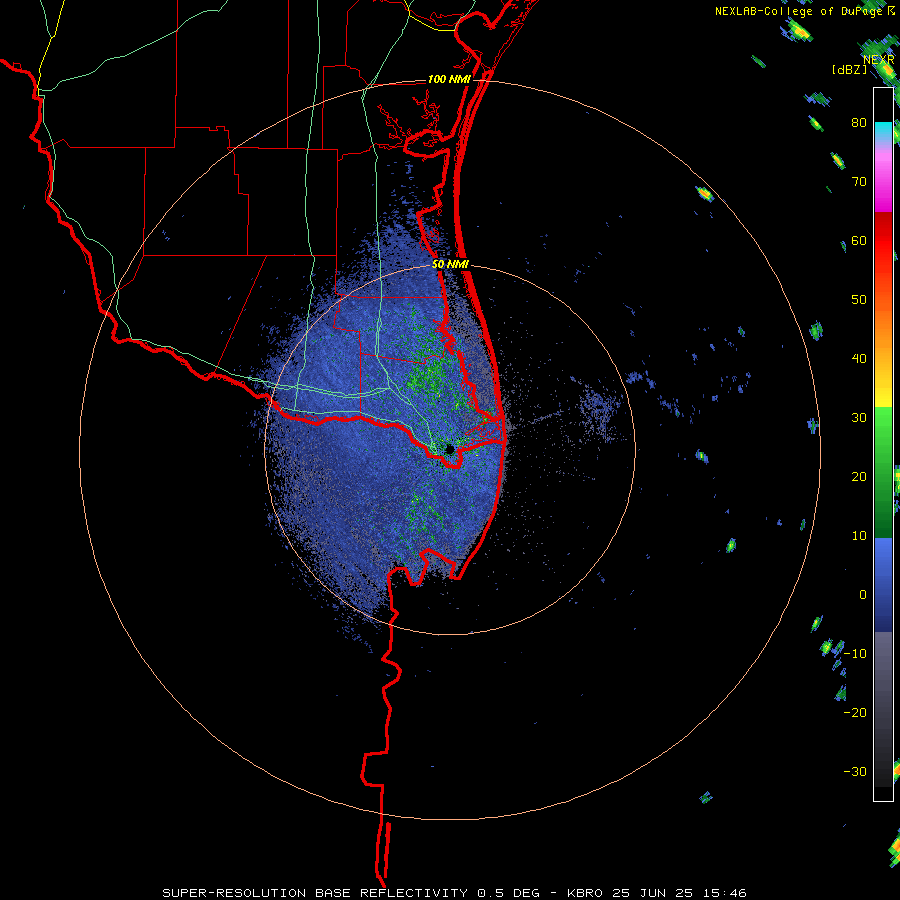
Task: Click the 50 value on dBZ scale
Action: click(859, 300)
